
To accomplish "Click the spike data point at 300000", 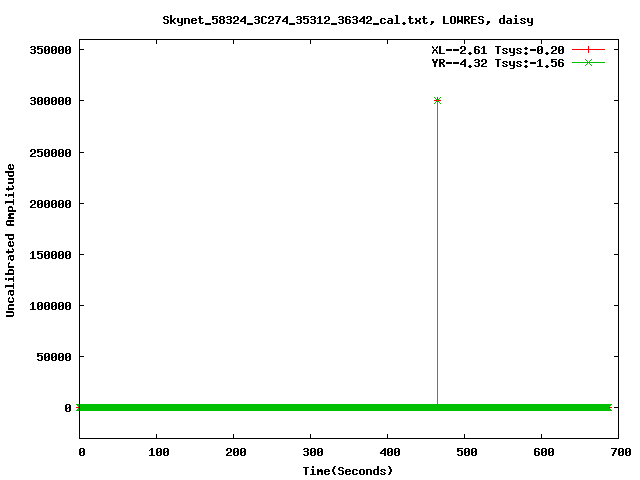I will (x=438, y=100).
